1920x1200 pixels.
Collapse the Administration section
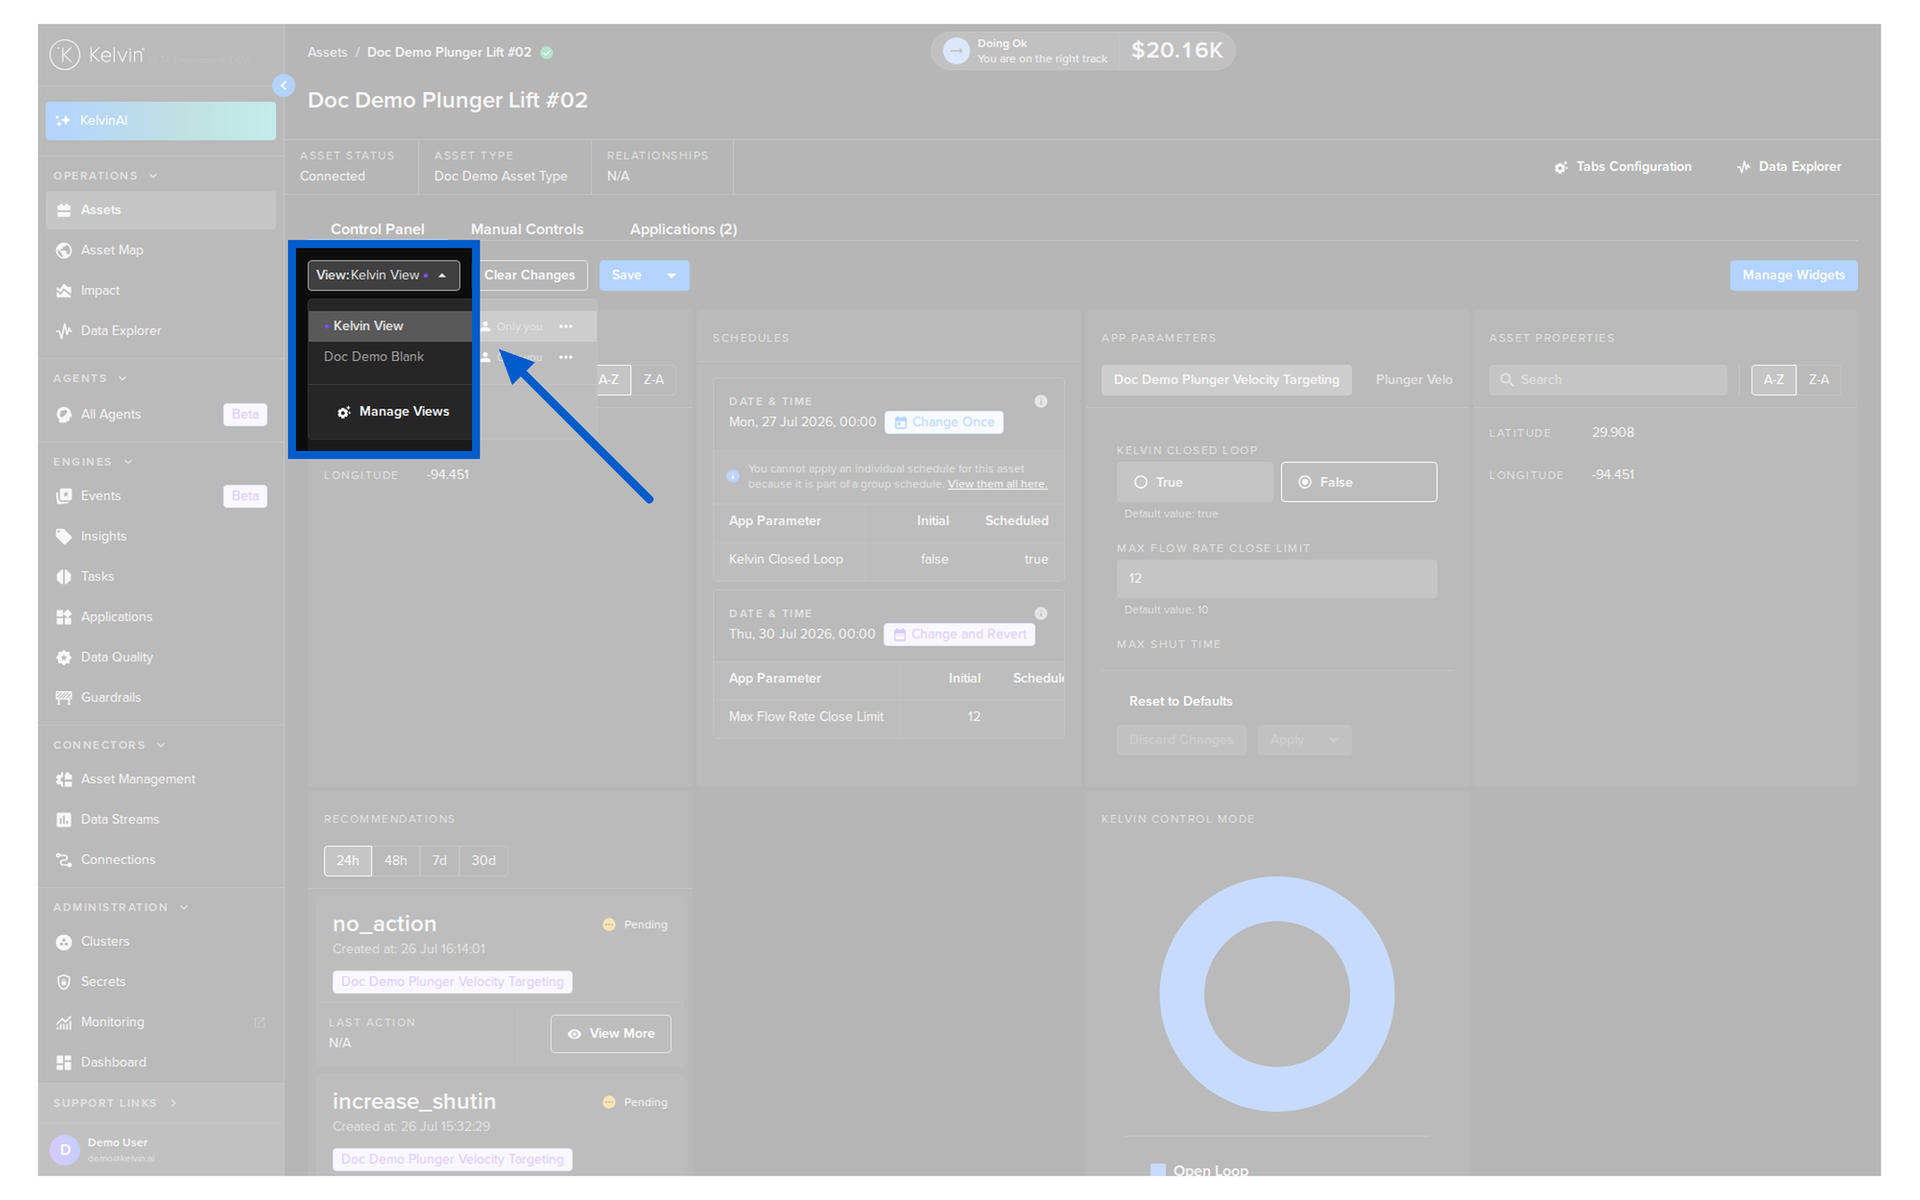pos(184,908)
